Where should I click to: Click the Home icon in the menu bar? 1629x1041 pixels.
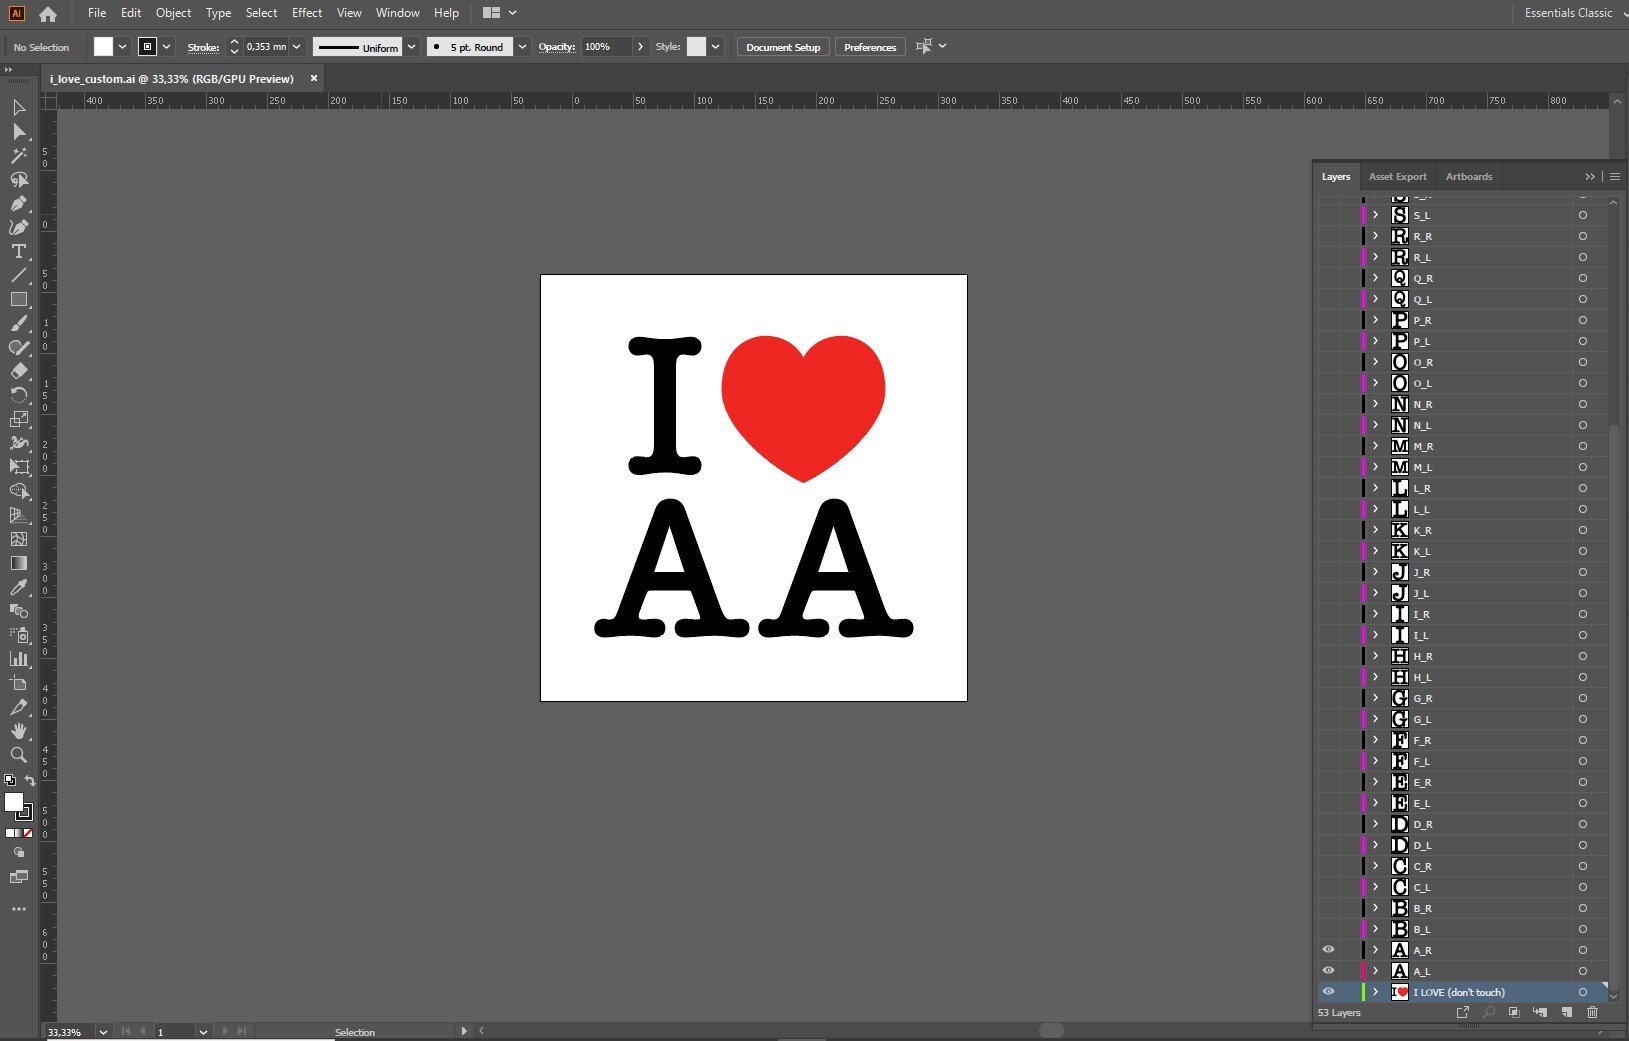[48, 14]
